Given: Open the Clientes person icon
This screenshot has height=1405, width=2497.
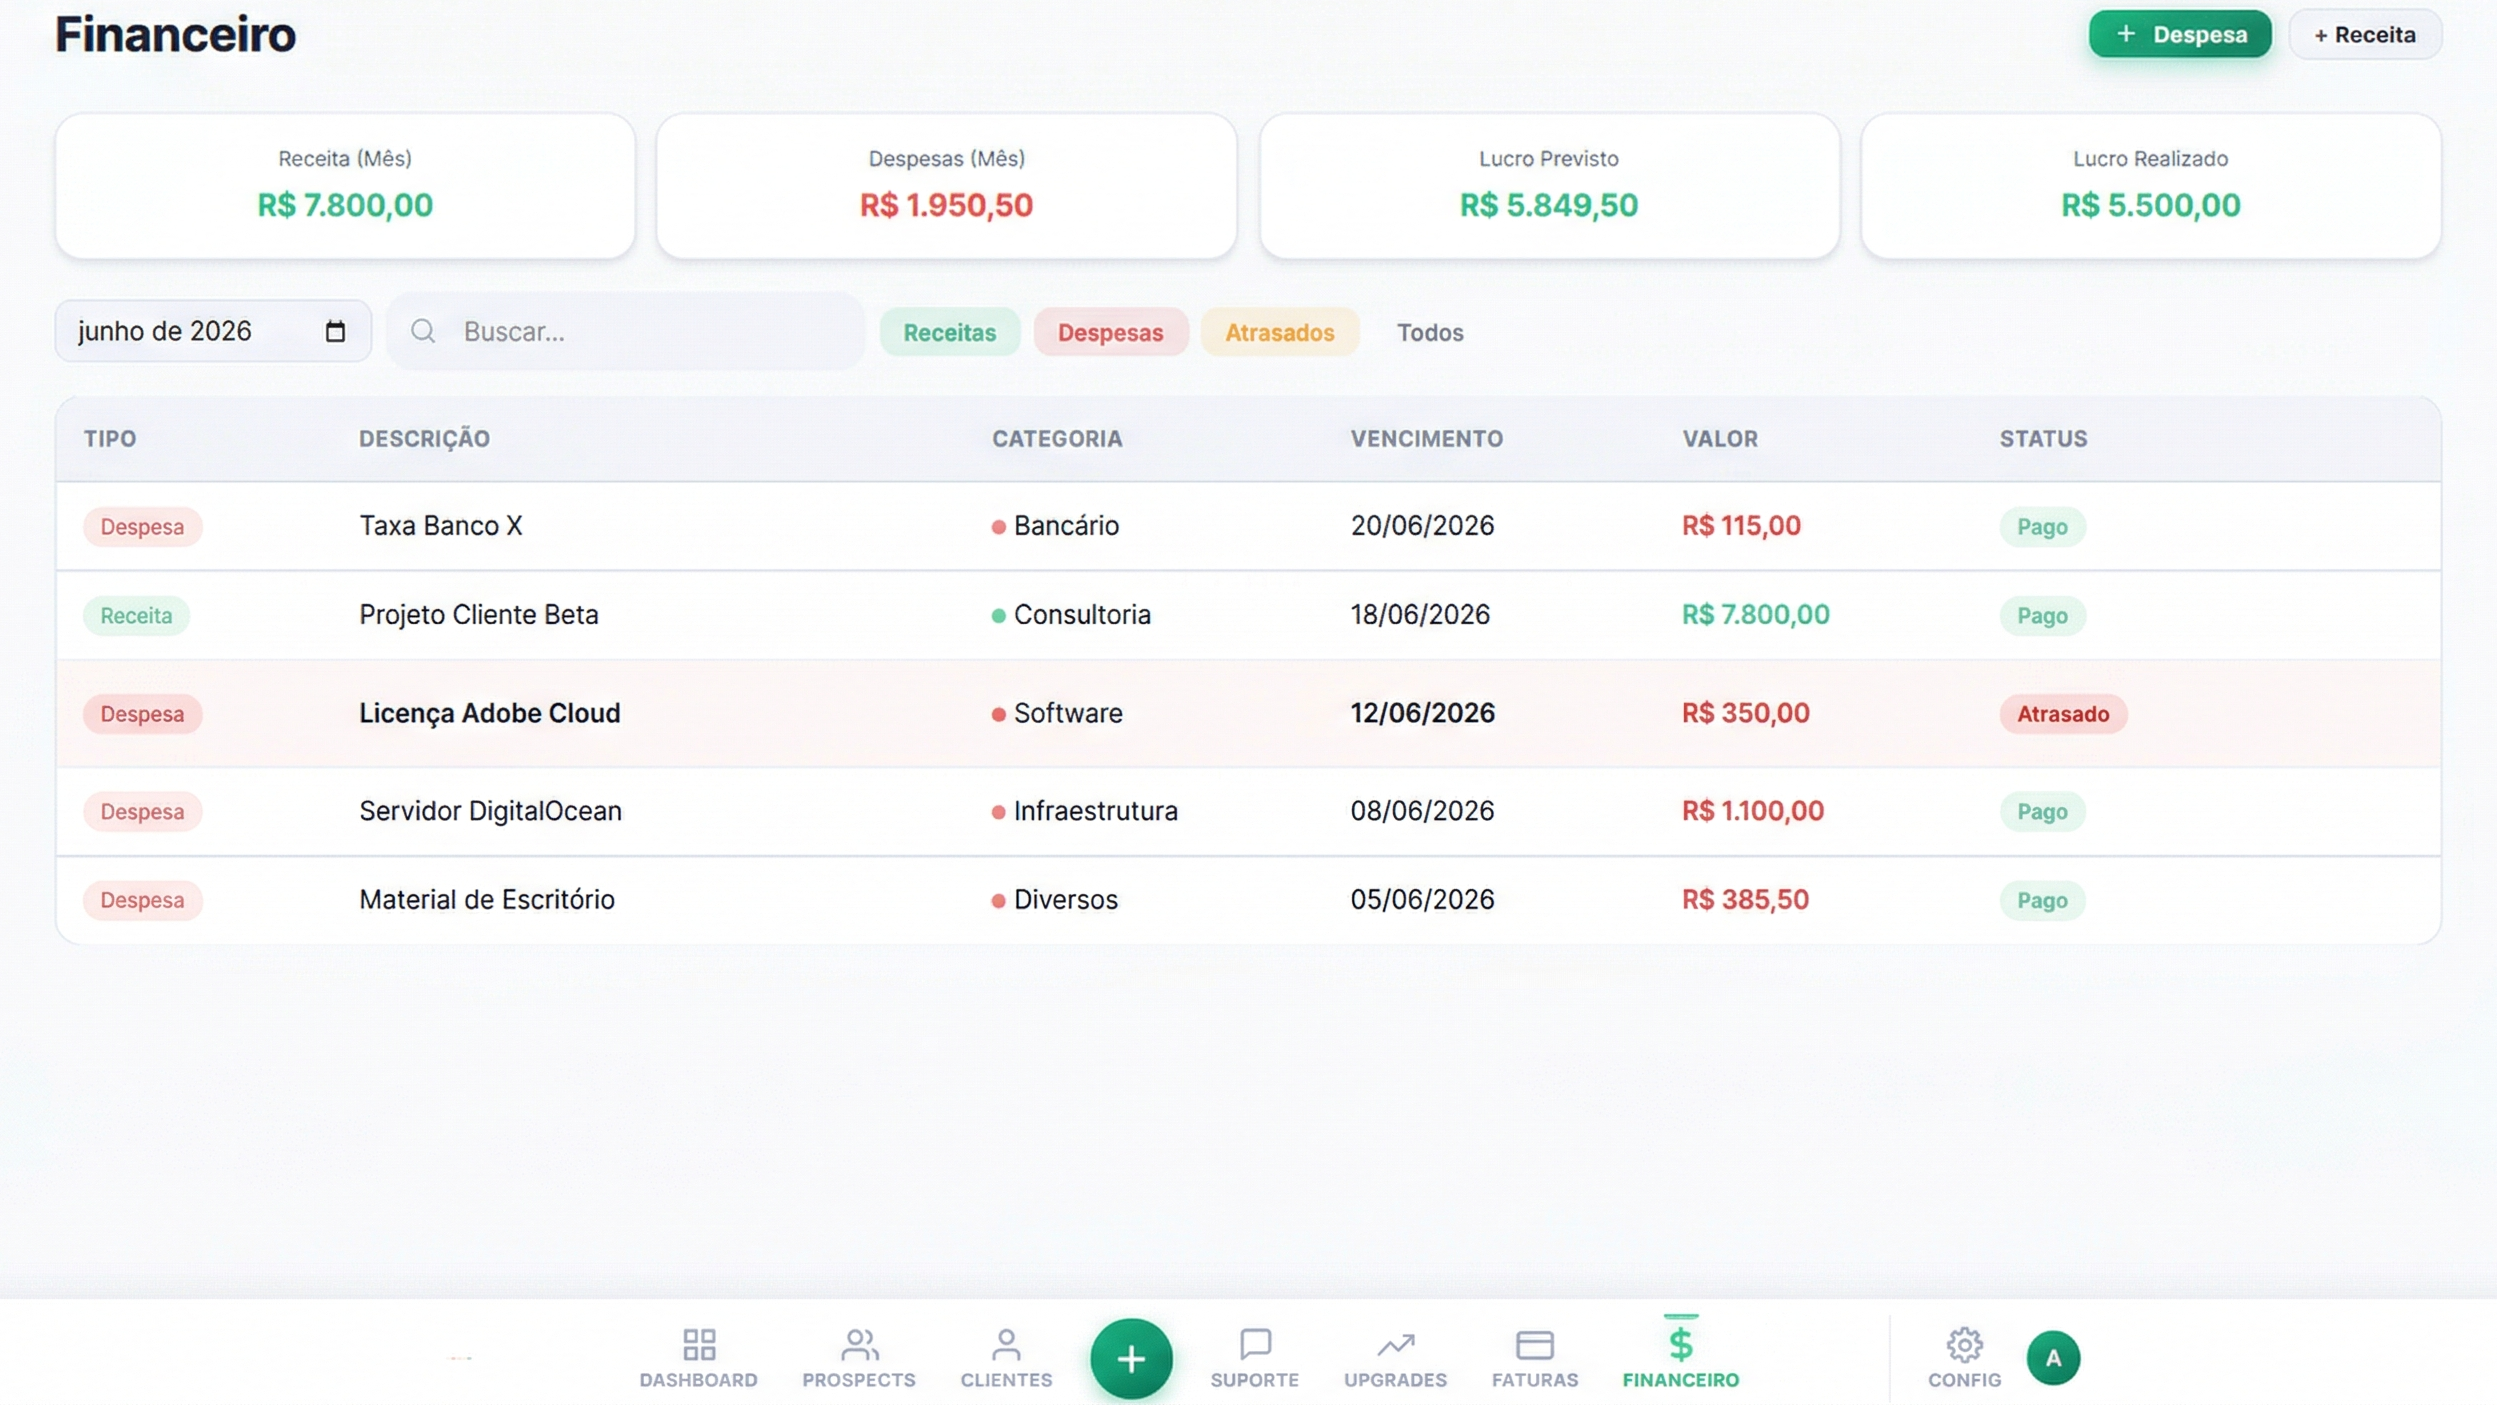Looking at the screenshot, I should click(1006, 1344).
